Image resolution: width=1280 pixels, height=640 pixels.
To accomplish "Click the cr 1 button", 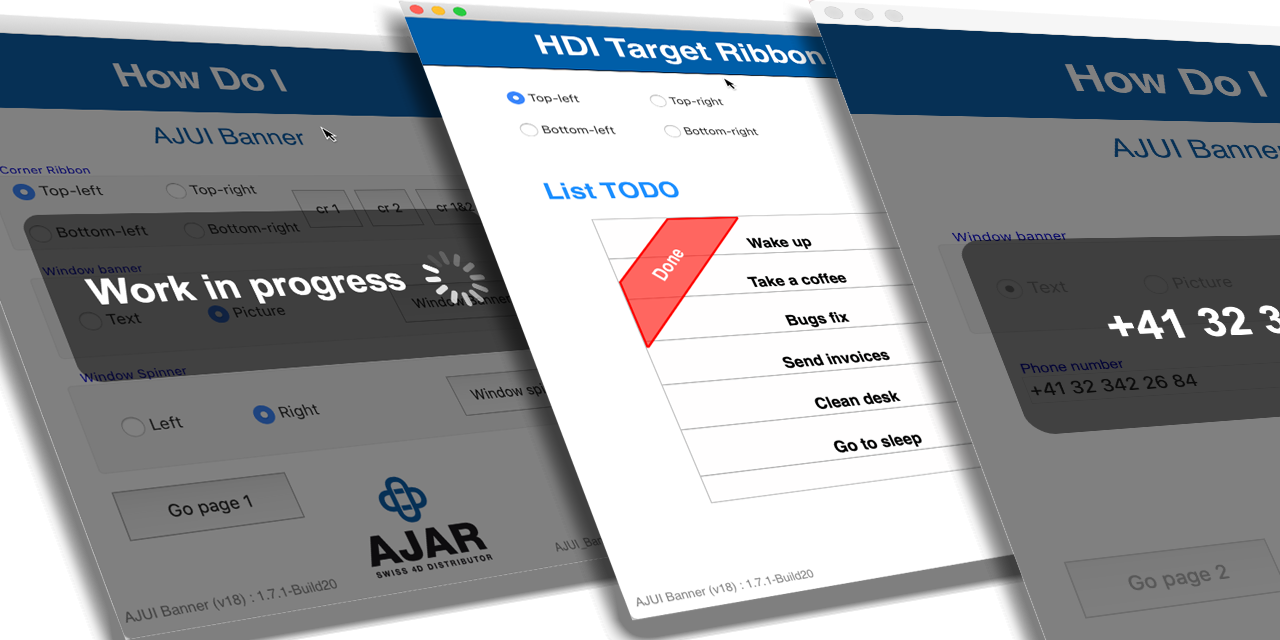I will pyautogui.click(x=326, y=209).
